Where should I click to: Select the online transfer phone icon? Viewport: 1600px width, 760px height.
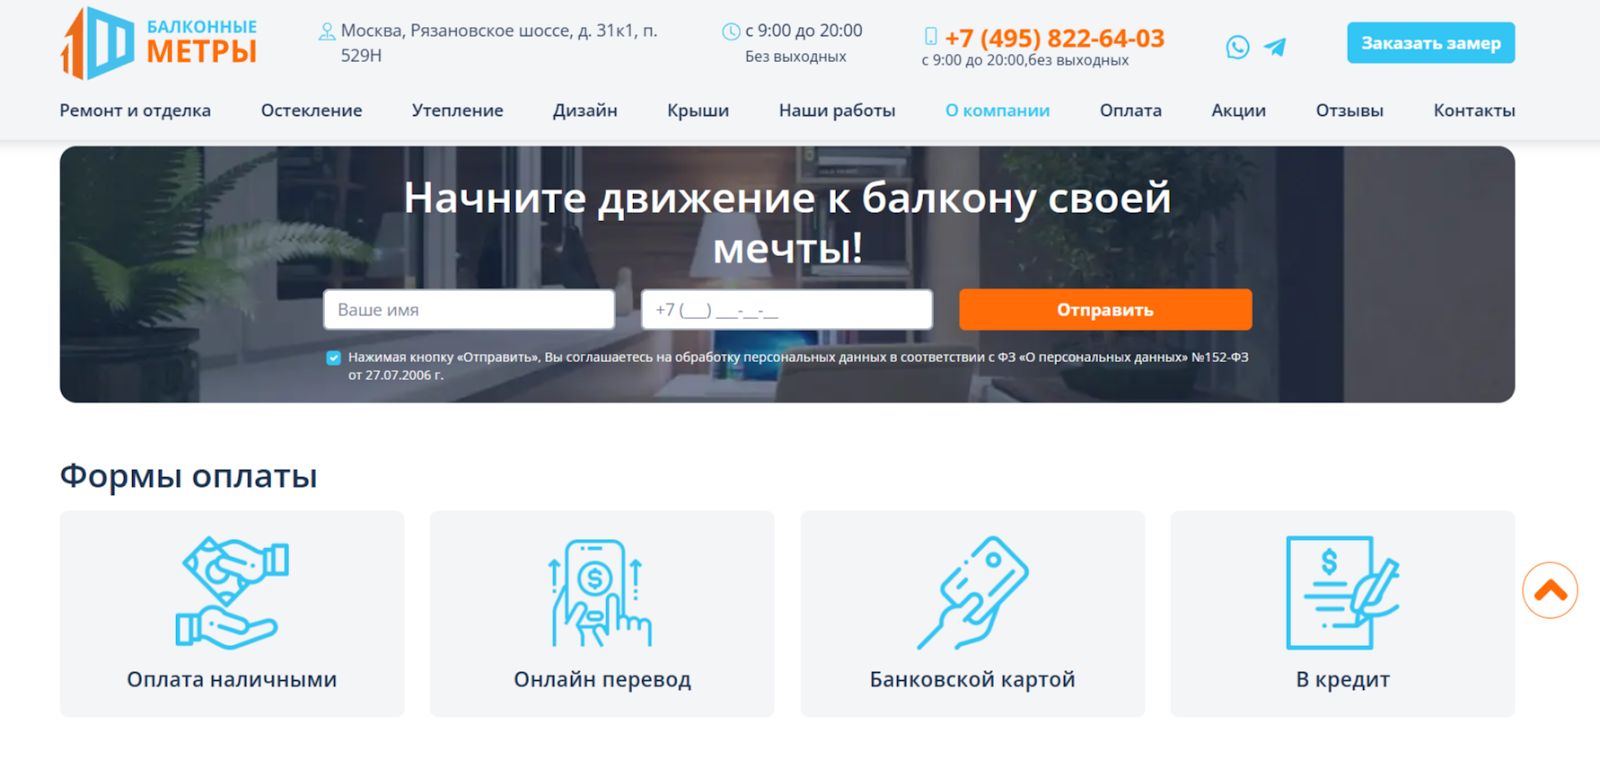[x=601, y=593]
